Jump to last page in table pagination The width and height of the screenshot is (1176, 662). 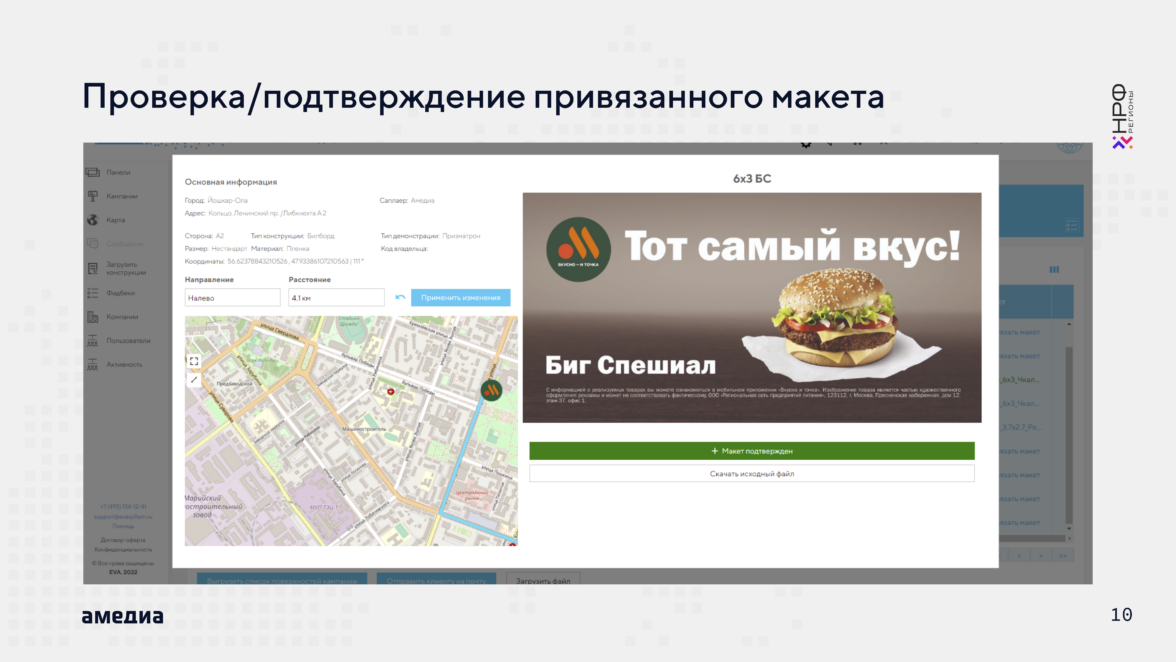(x=1063, y=556)
